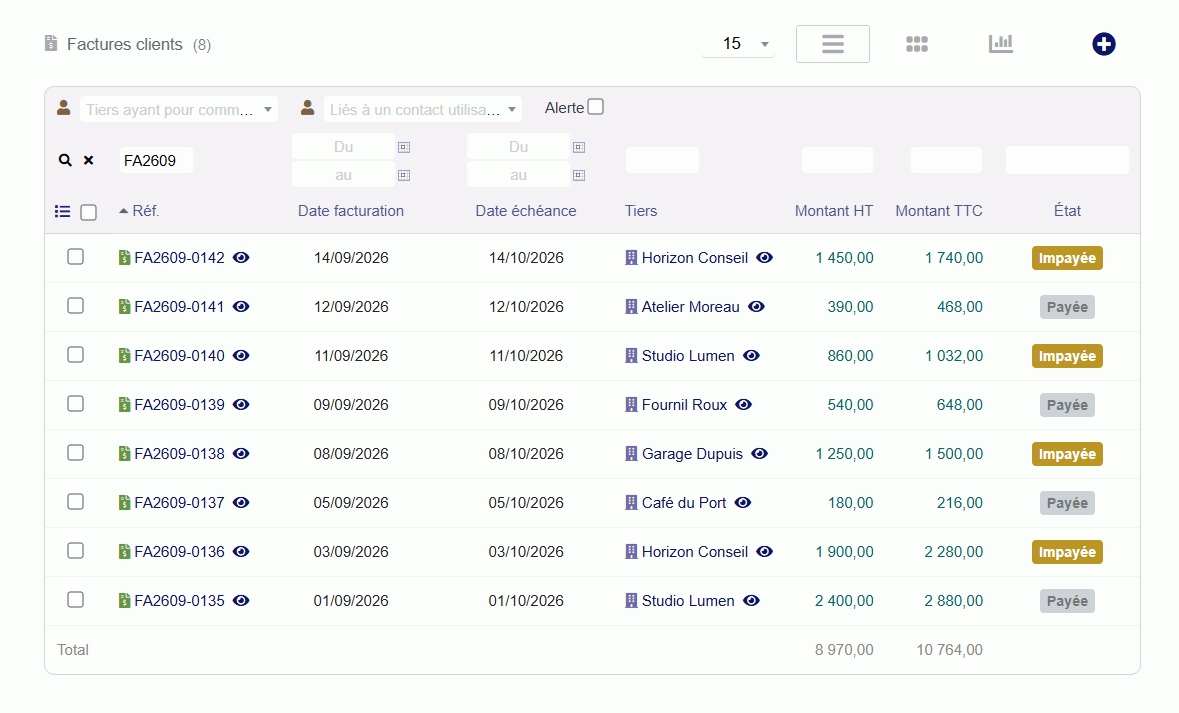Open the column selector list icon
This screenshot has height=713, width=1179.
point(62,211)
